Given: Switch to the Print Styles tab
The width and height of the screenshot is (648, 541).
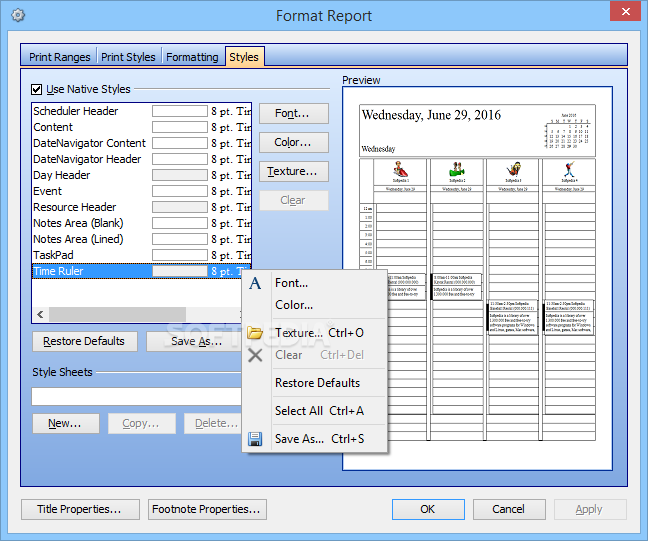Looking at the screenshot, I should pyautogui.click(x=128, y=57).
